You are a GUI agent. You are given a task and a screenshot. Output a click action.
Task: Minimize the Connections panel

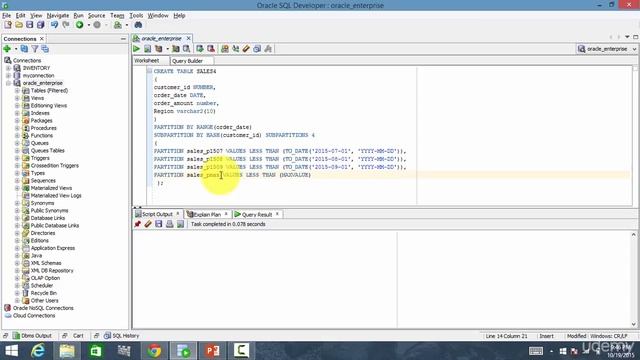[x=123, y=39]
